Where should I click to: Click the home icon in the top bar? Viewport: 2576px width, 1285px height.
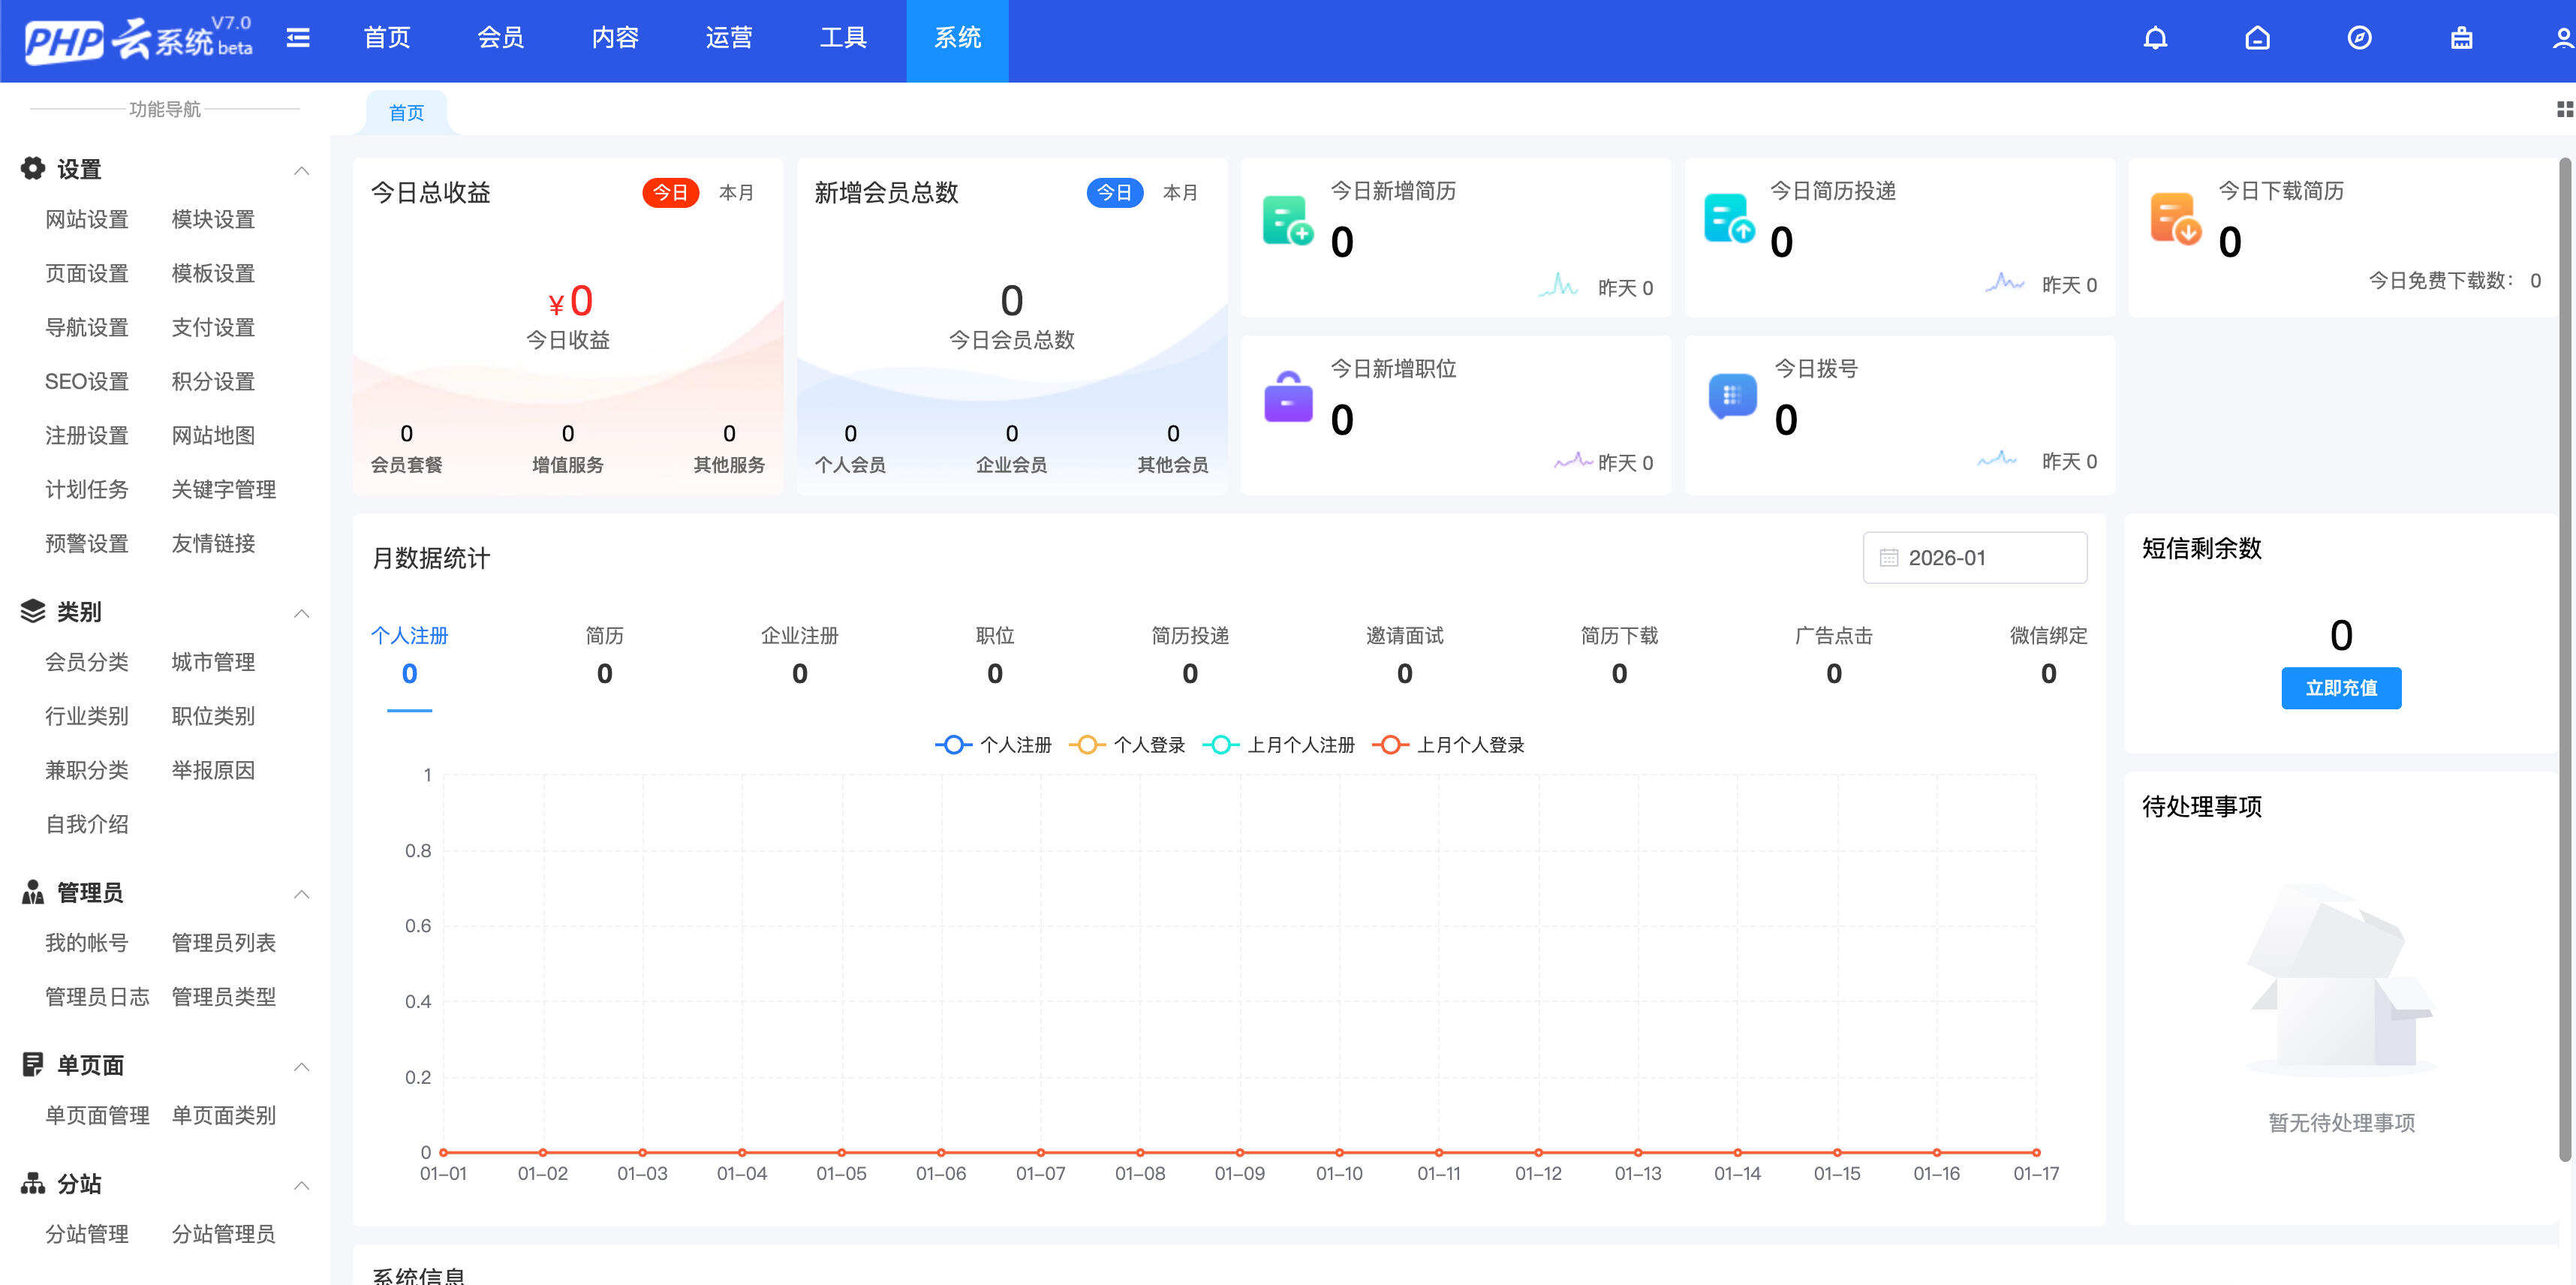(2256, 37)
